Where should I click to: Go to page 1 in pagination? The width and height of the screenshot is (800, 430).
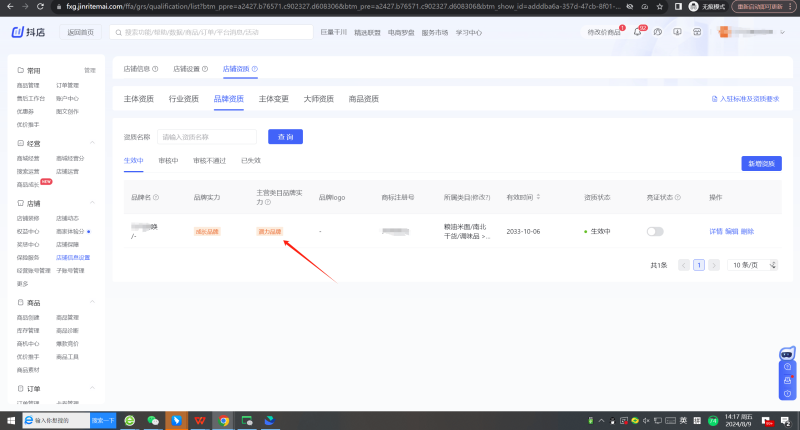pos(699,265)
